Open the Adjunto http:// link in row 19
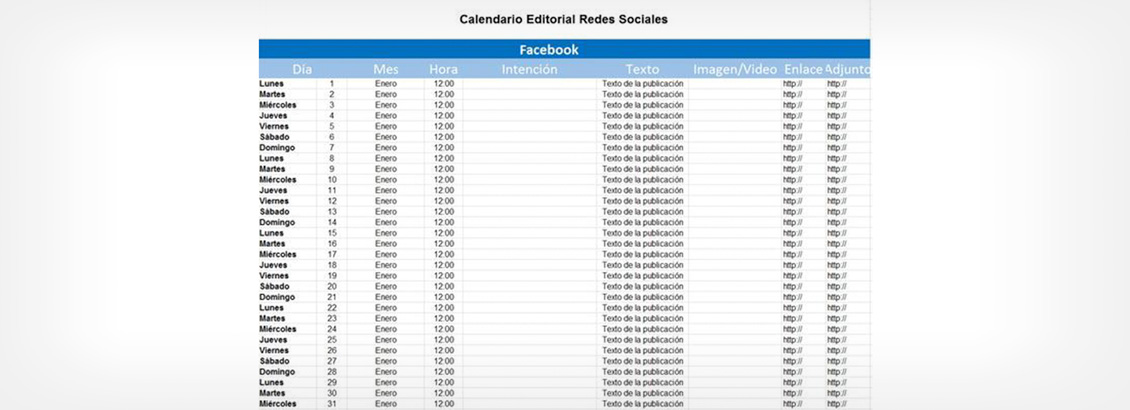 (x=837, y=276)
